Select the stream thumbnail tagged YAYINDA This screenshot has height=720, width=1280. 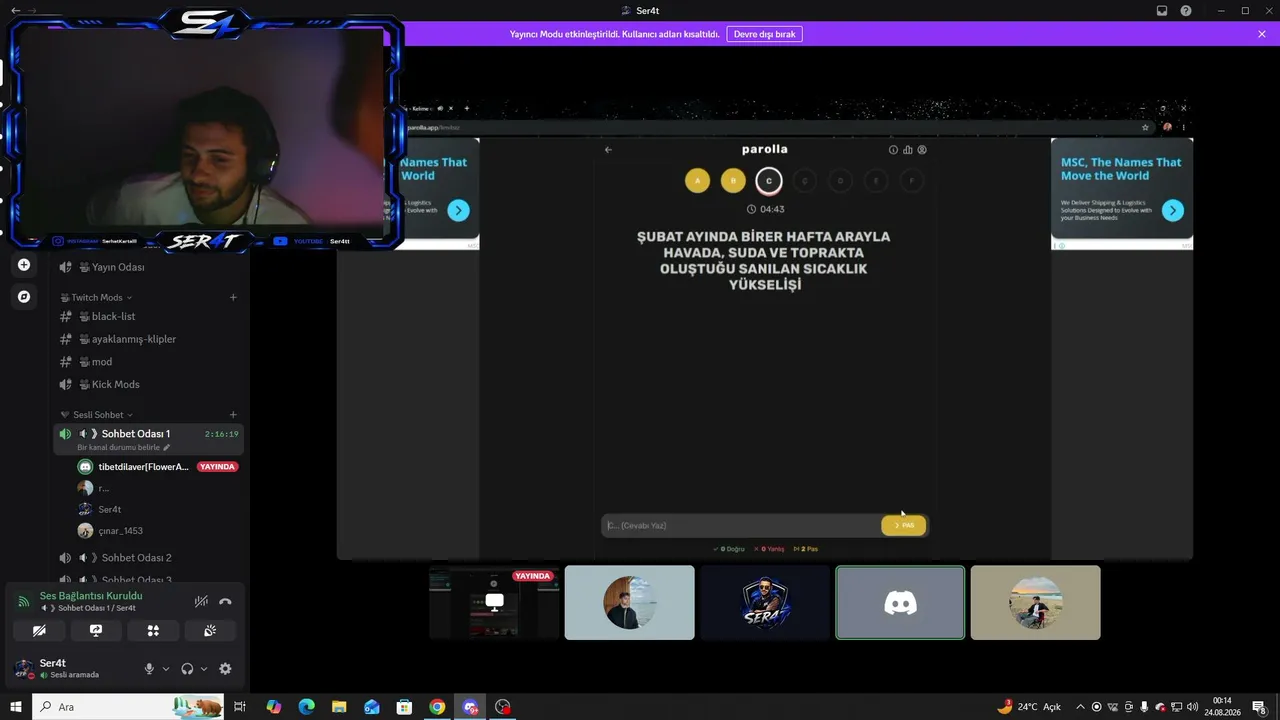pos(494,603)
